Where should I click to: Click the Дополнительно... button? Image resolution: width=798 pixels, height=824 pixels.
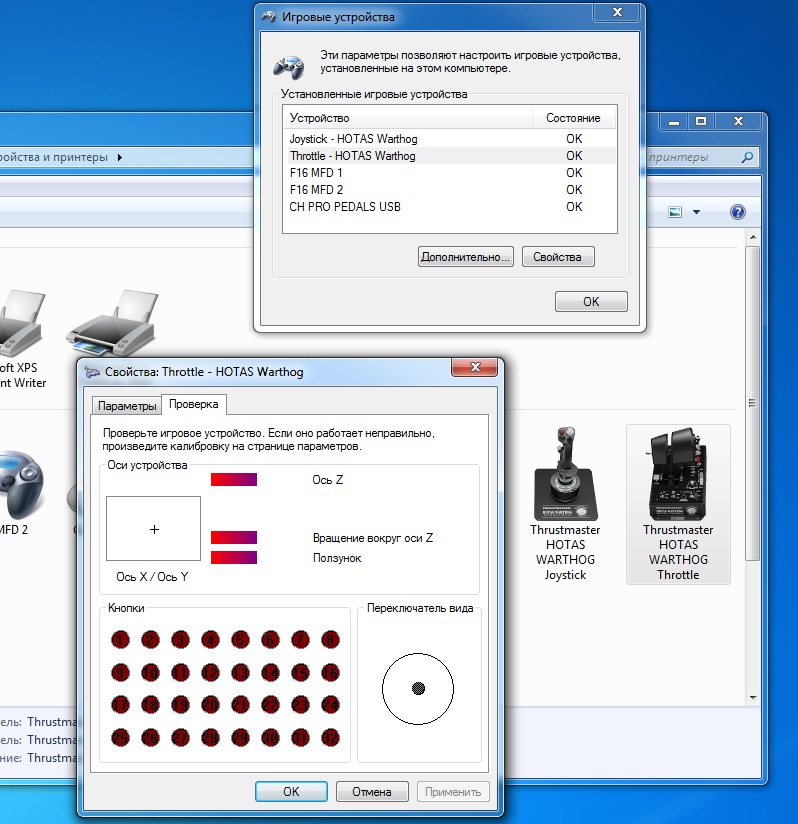point(465,257)
